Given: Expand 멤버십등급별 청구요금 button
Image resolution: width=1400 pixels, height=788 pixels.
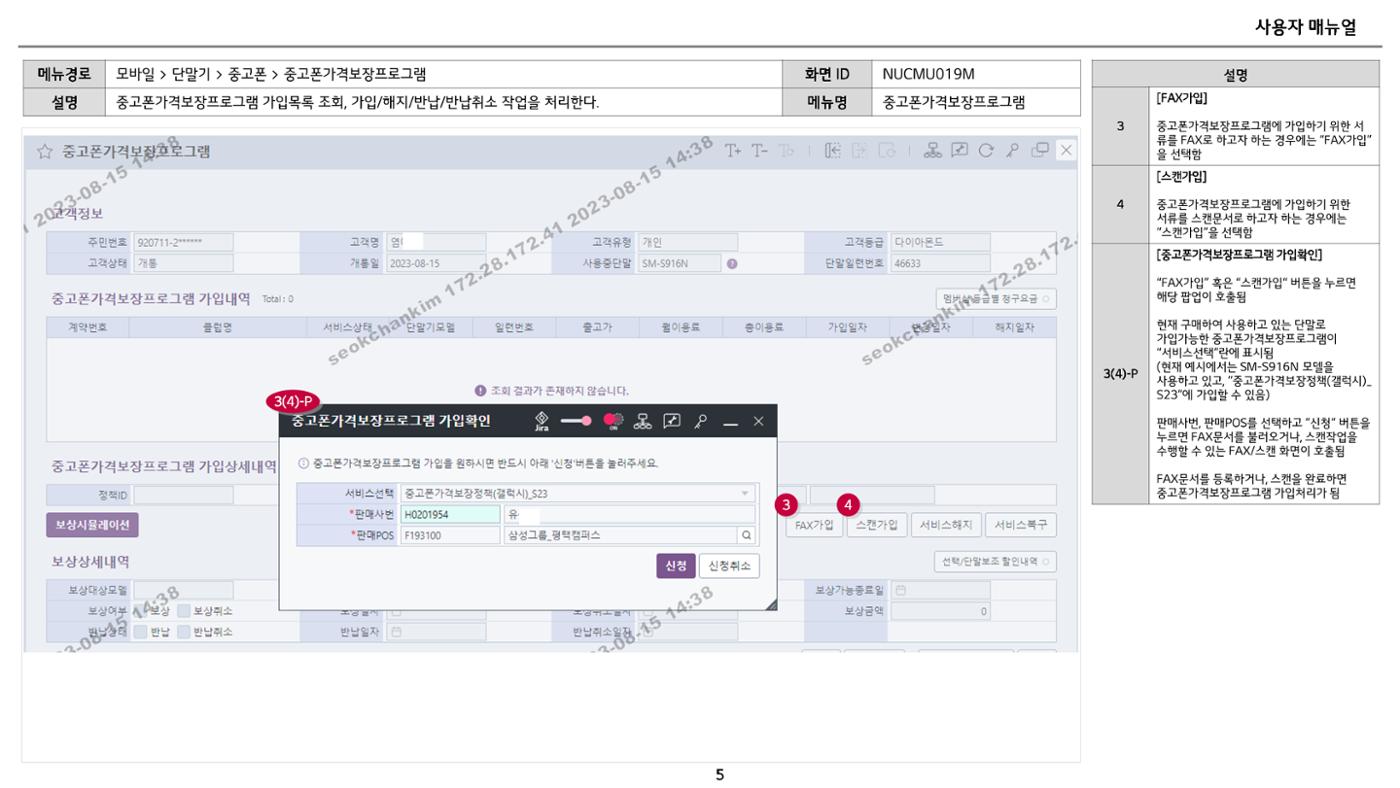Looking at the screenshot, I should [997, 298].
